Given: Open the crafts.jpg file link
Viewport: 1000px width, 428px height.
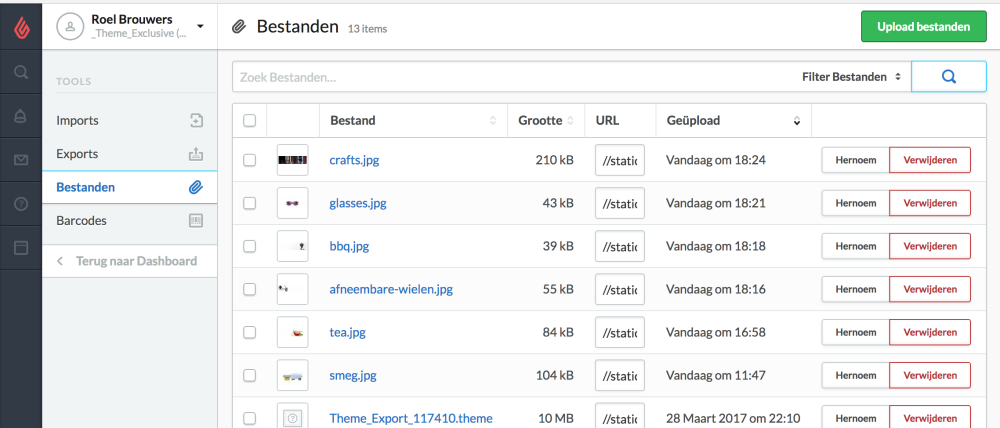Looking at the screenshot, I should [x=354, y=160].
